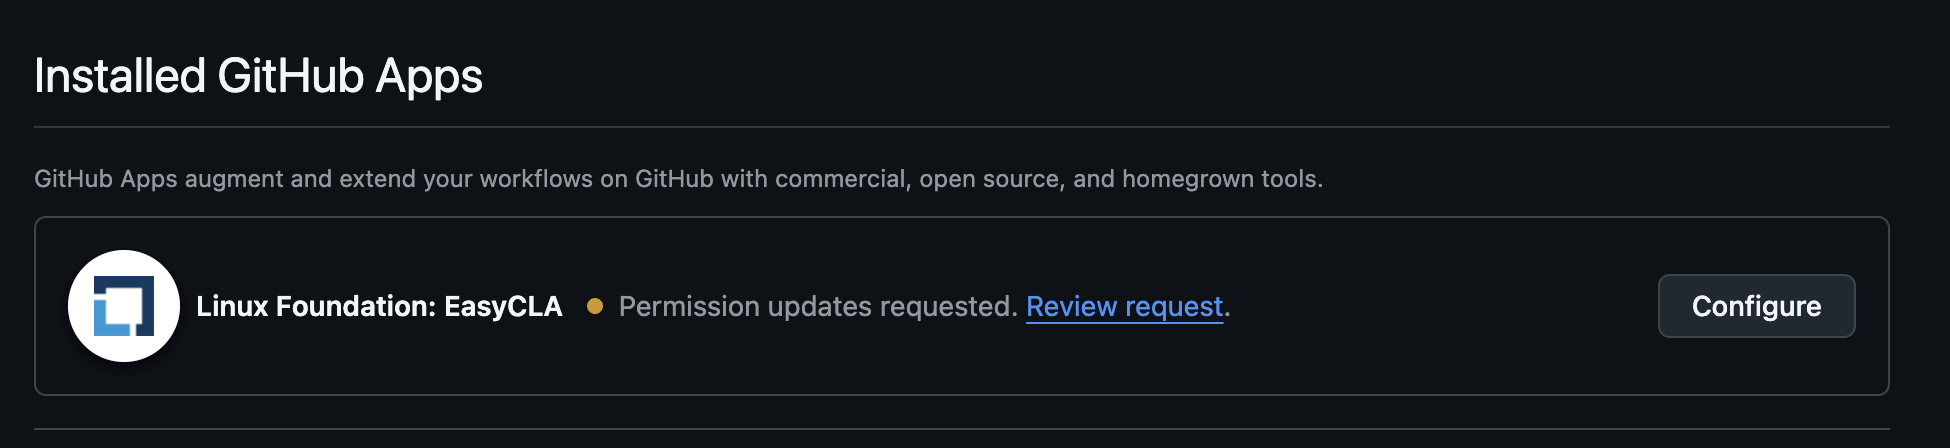Click the word "Apps" in the page heading
This screenshot has width=1950, height=448.
pos(429,76)
